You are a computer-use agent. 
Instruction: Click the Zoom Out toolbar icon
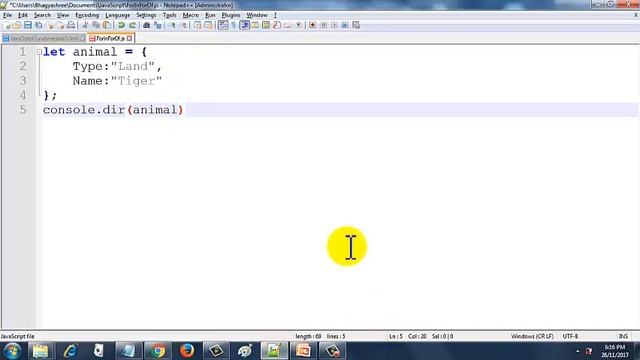tap(184, 25)
